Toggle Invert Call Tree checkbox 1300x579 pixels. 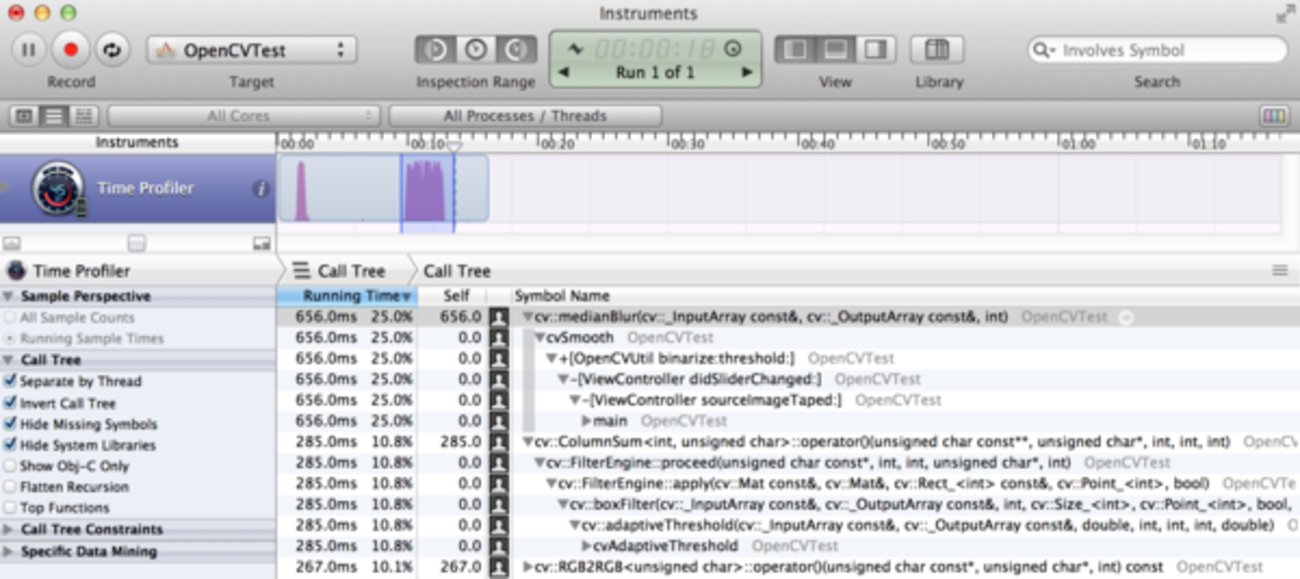click(x=10, y=403)
